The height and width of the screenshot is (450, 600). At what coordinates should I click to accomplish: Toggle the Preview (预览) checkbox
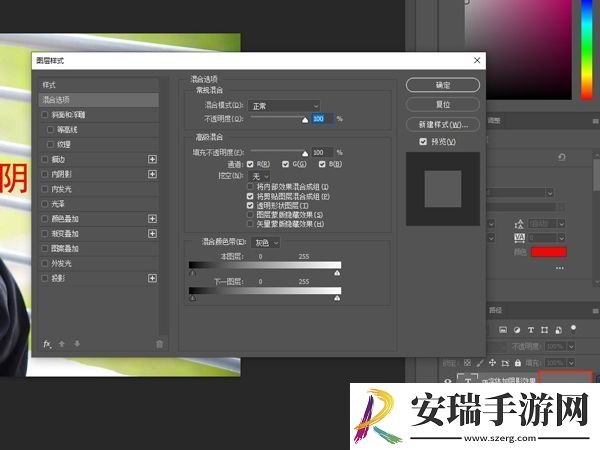[423, 142]
